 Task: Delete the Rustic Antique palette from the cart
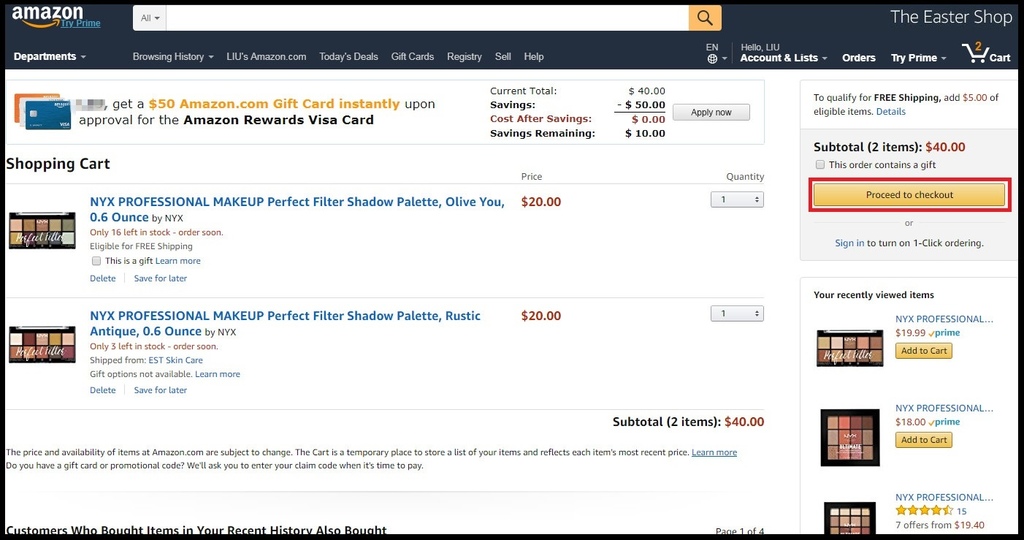pyautogui.click(x=103, y=390)
